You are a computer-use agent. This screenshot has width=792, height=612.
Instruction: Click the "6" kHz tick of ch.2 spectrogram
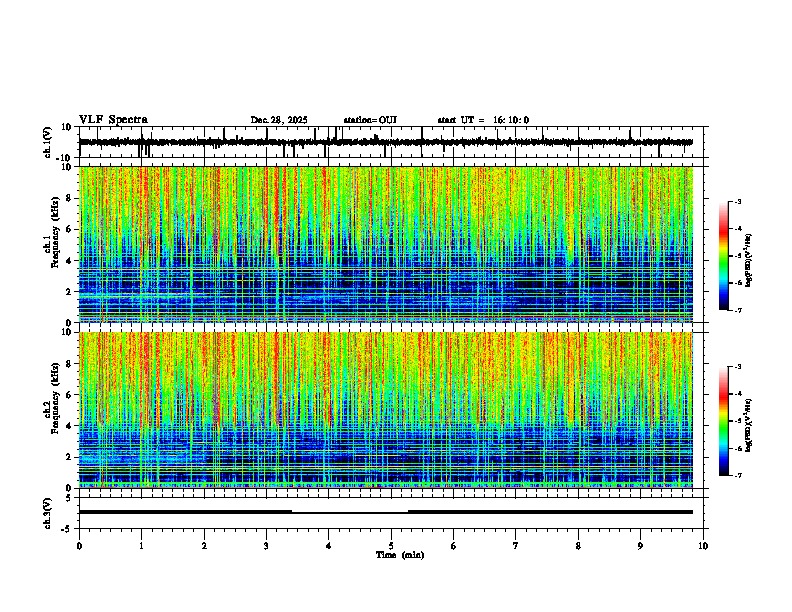70,395
